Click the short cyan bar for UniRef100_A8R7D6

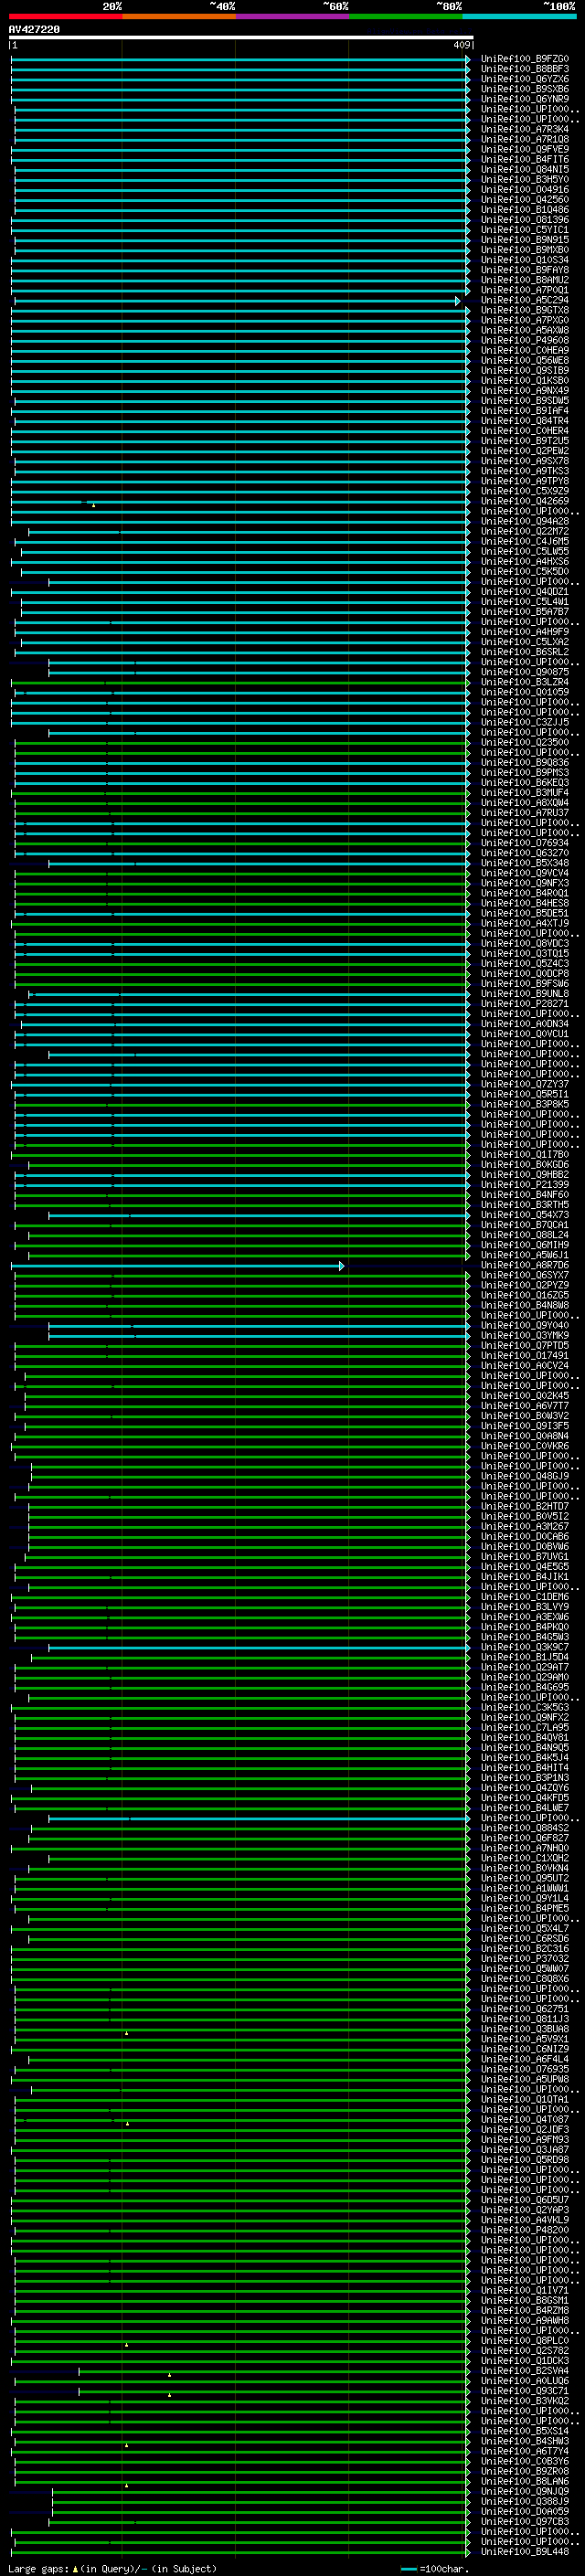tap(178, 1266)
